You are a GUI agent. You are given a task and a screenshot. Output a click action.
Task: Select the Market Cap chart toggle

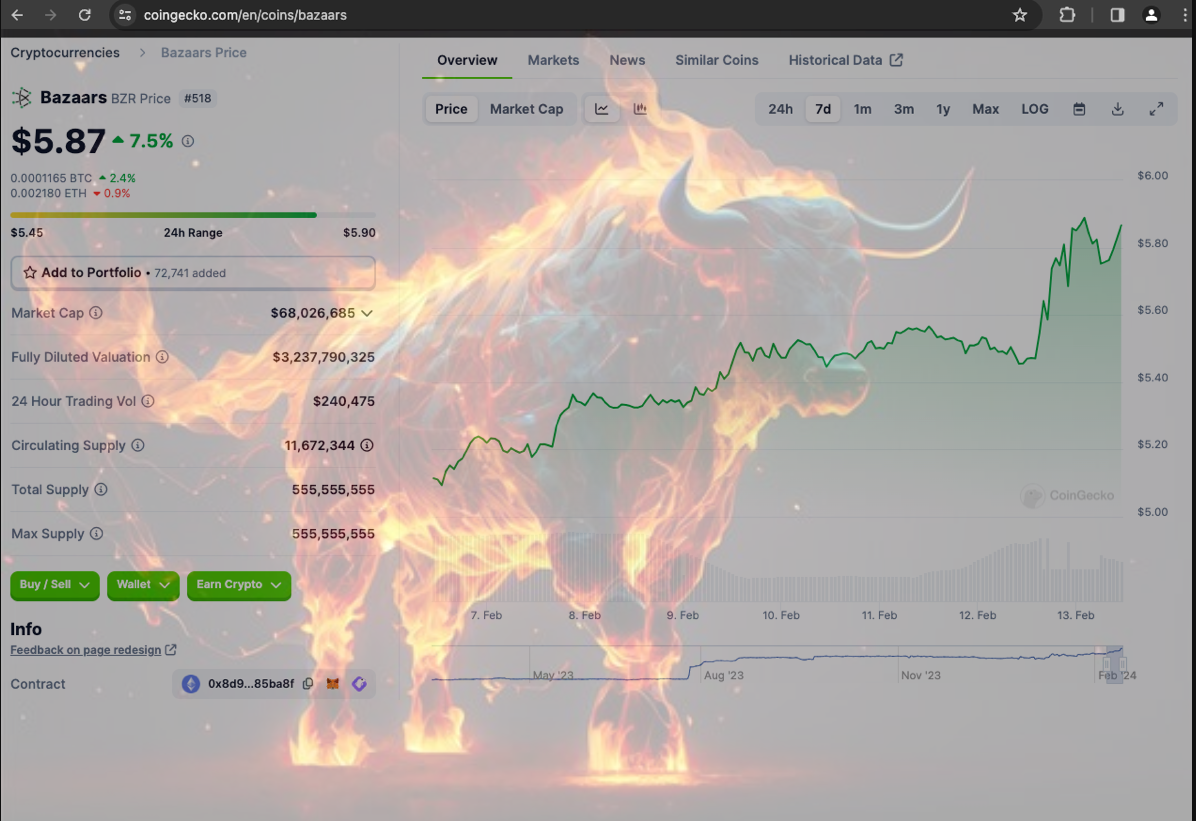(x=526, y=109)
